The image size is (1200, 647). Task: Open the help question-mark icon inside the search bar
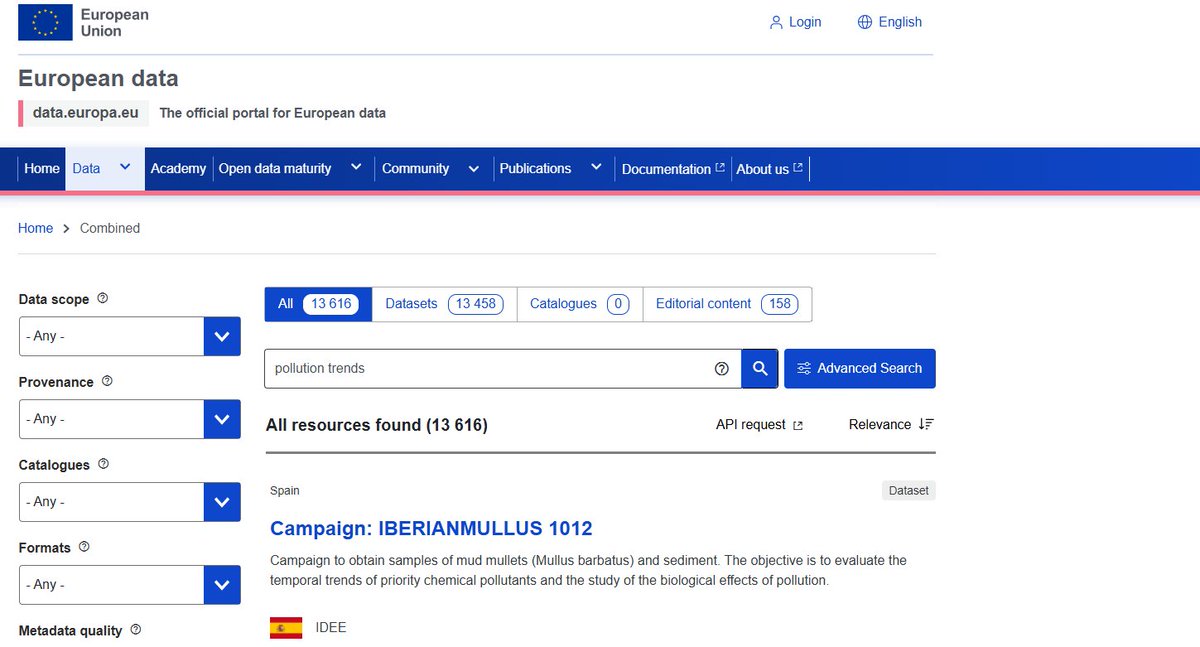click(722, 368)
